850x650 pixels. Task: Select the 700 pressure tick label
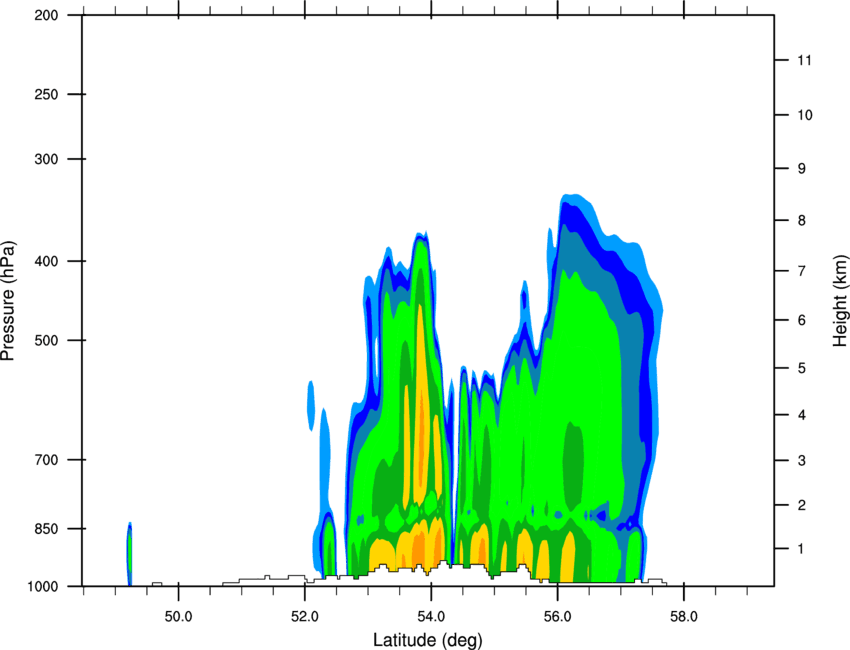(46, 460)
